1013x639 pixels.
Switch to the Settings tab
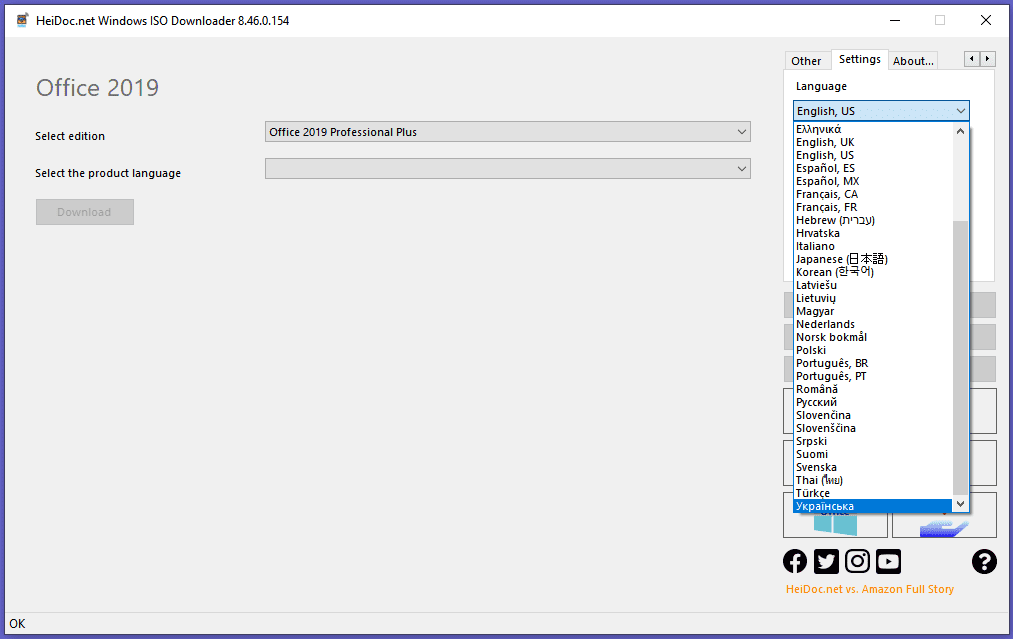[x=860, y=59]
